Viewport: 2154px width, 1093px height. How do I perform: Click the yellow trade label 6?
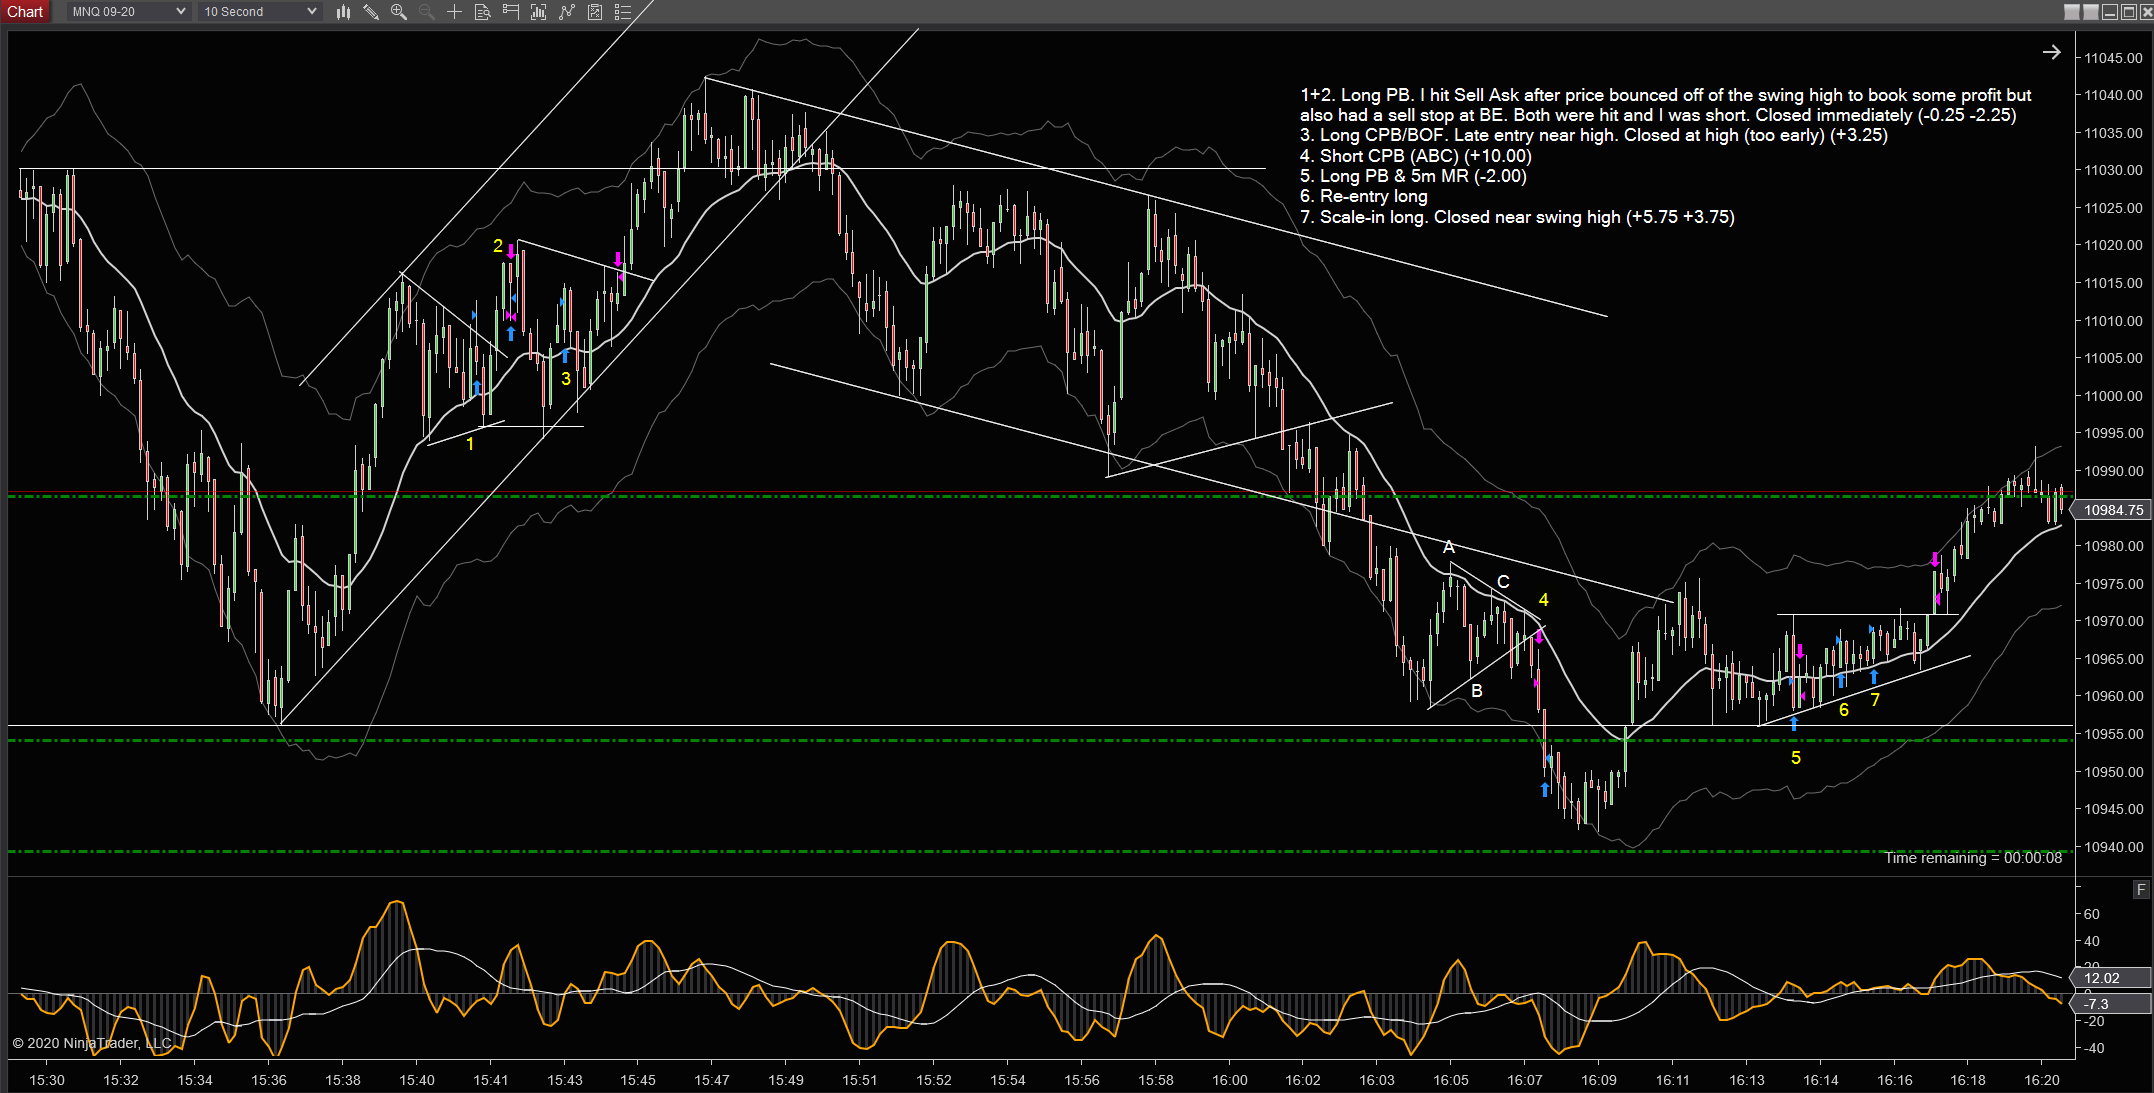pyautogui.click(x=1844, y=710)
